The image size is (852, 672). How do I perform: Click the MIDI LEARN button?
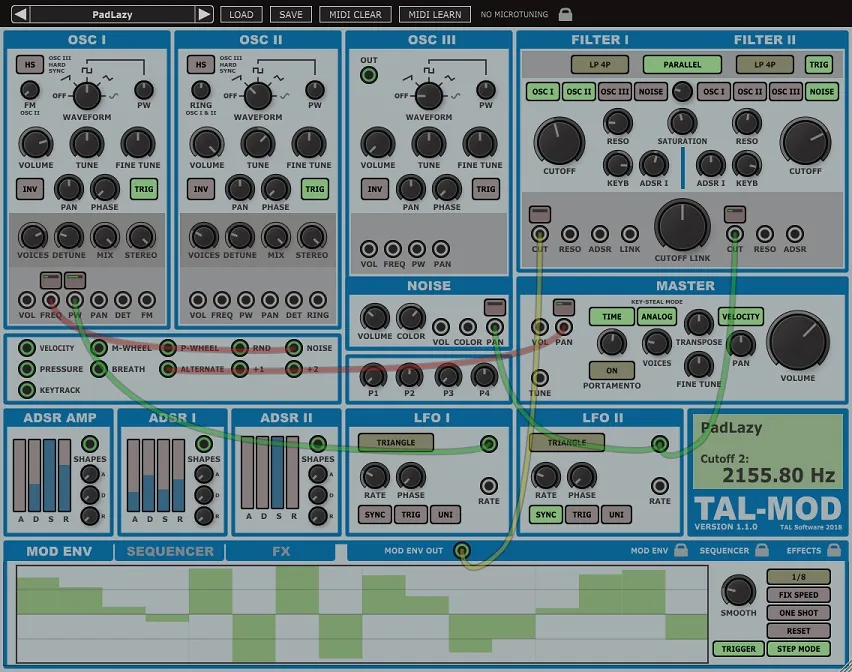pos(435,15)
